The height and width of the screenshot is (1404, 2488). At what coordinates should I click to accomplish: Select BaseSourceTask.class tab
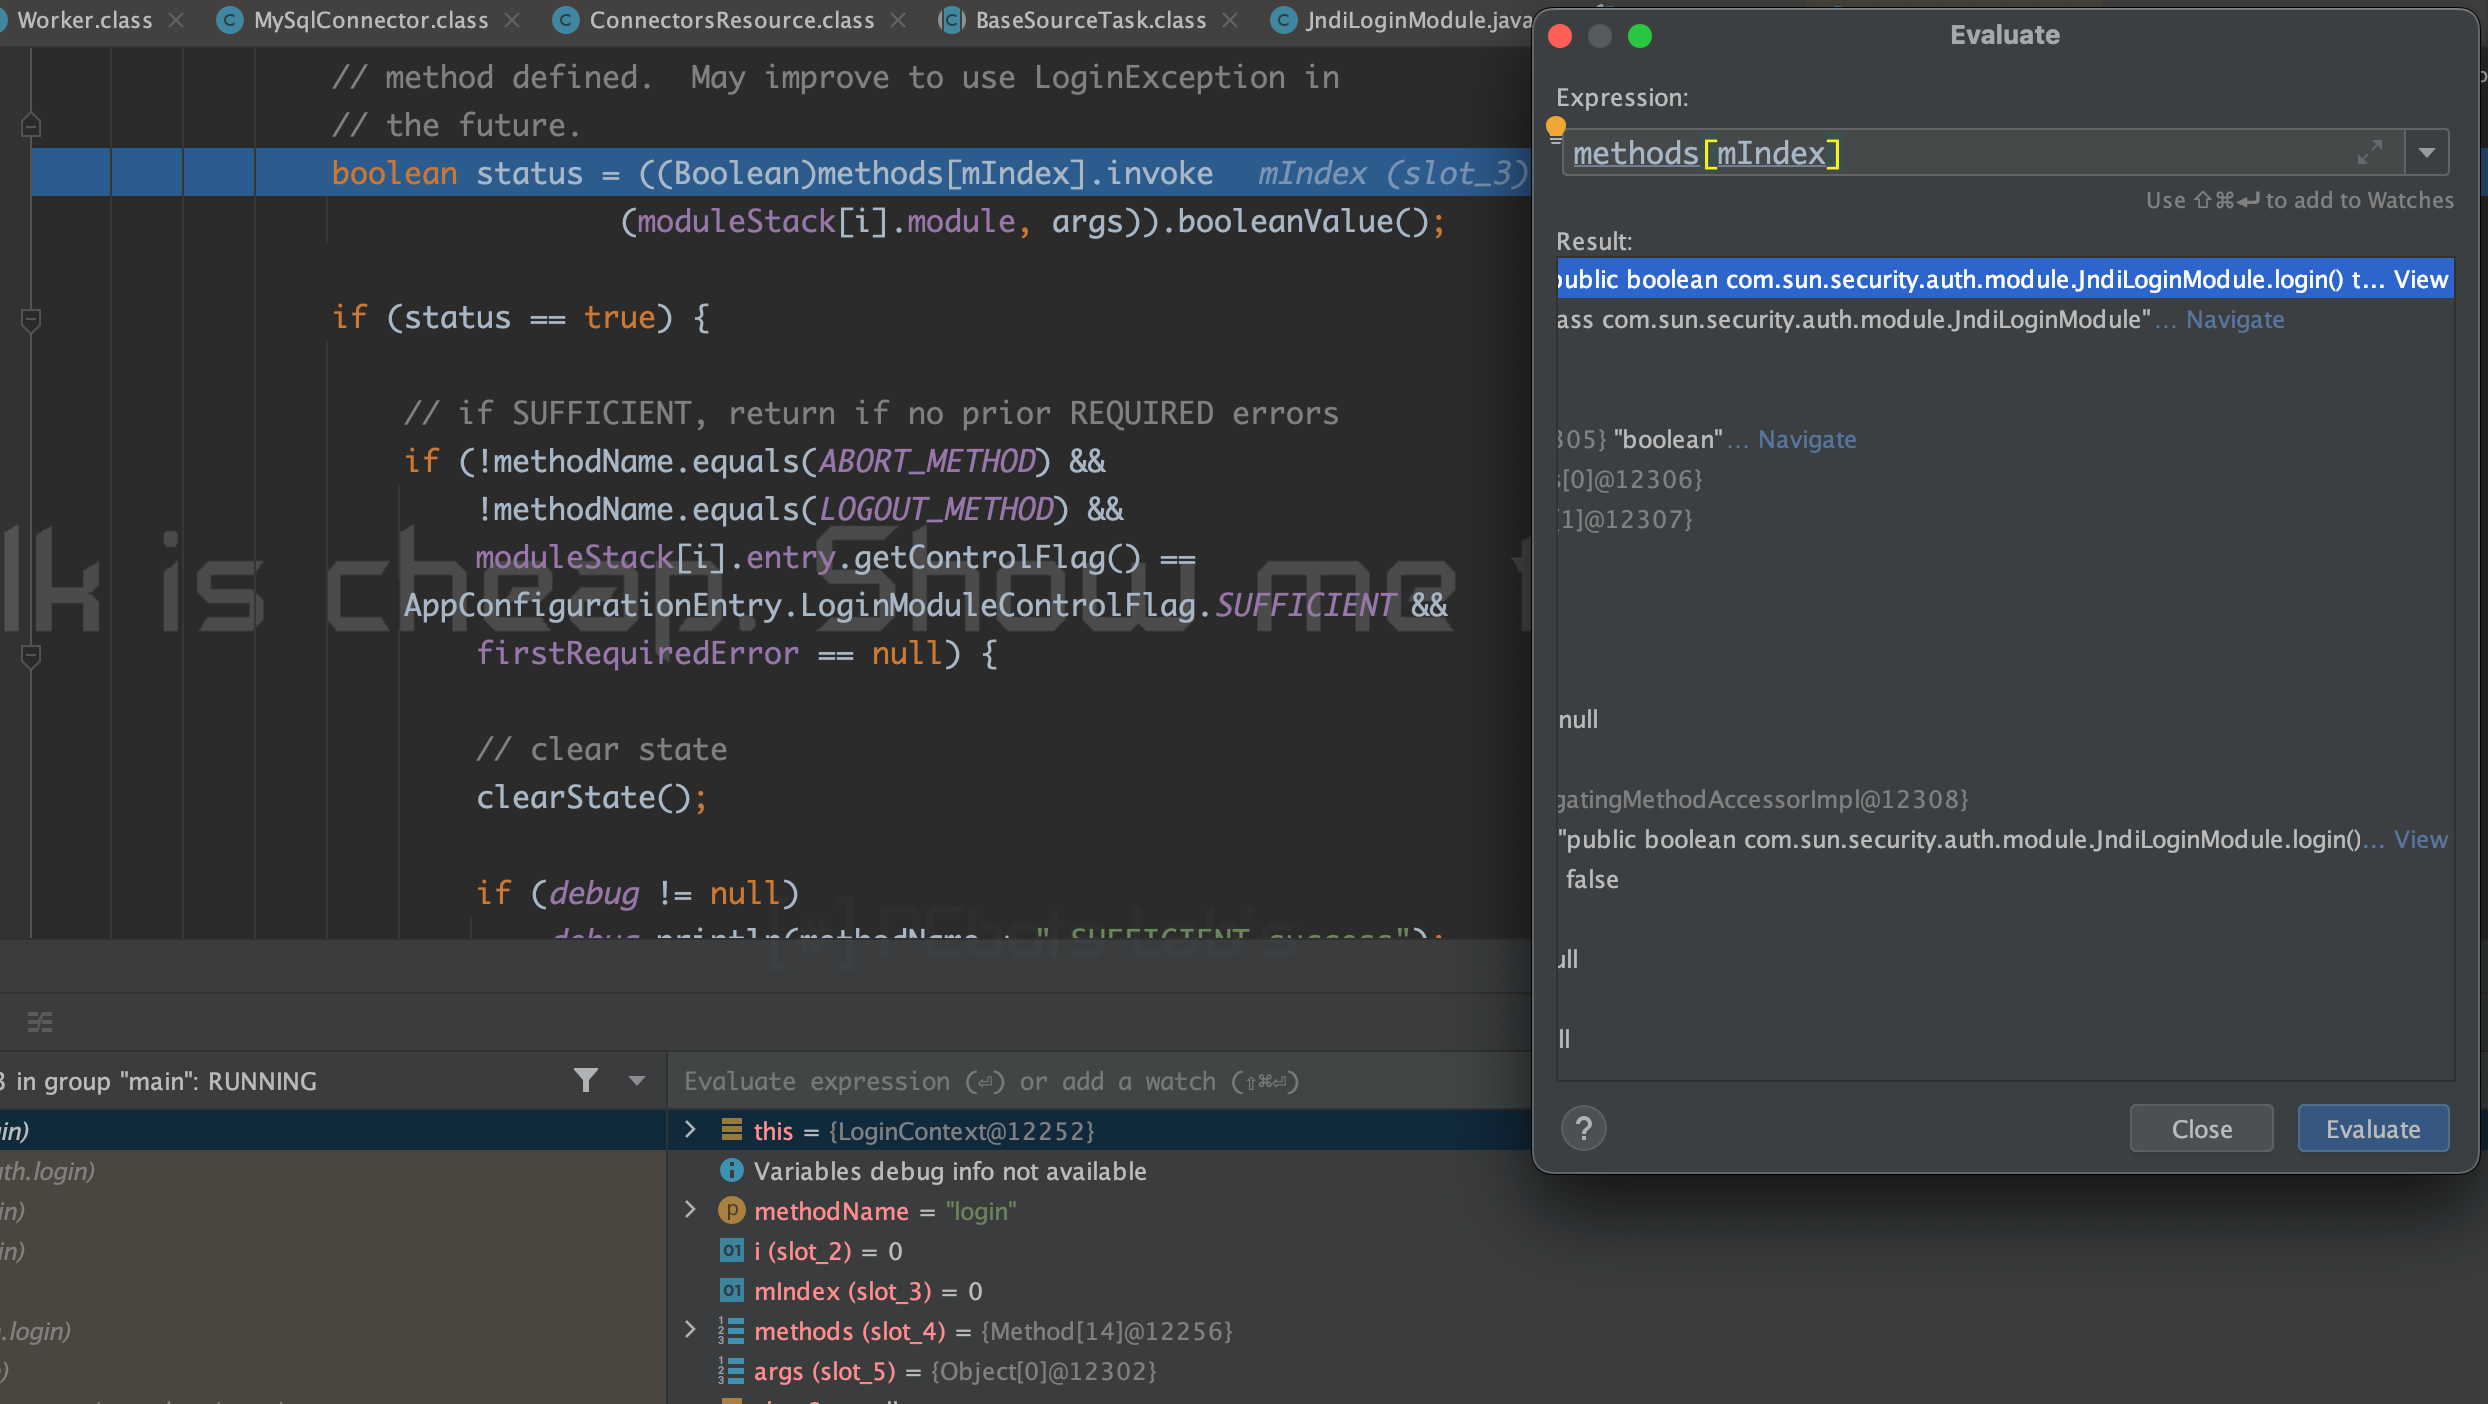point(1090,20)
